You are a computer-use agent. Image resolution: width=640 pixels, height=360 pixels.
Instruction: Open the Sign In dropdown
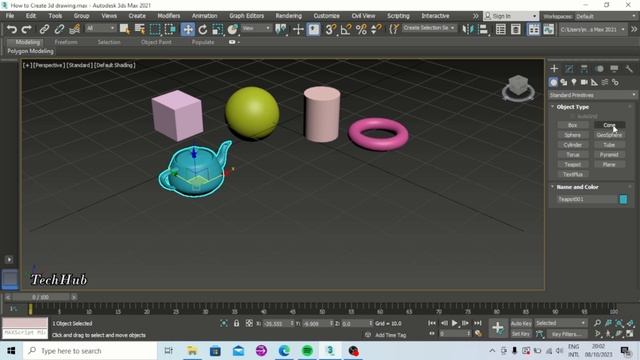pos(511,16)
